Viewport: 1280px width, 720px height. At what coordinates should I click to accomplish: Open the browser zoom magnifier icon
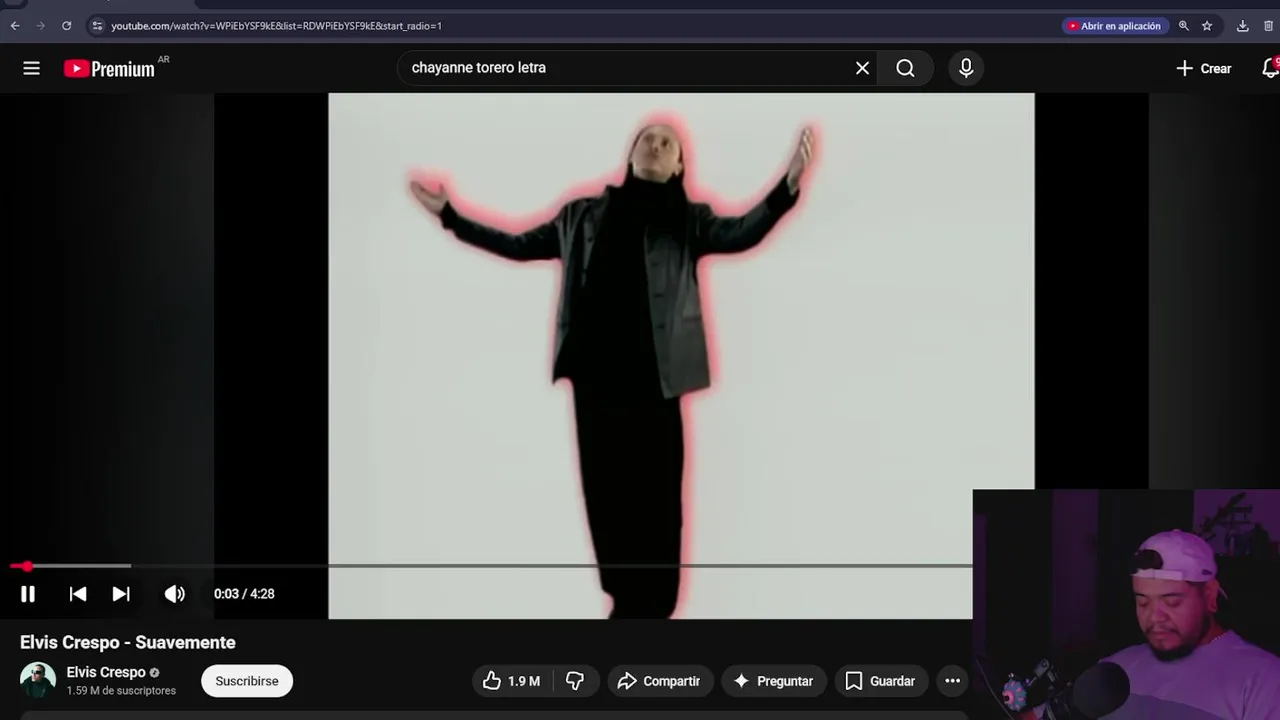click(1184, 26)
